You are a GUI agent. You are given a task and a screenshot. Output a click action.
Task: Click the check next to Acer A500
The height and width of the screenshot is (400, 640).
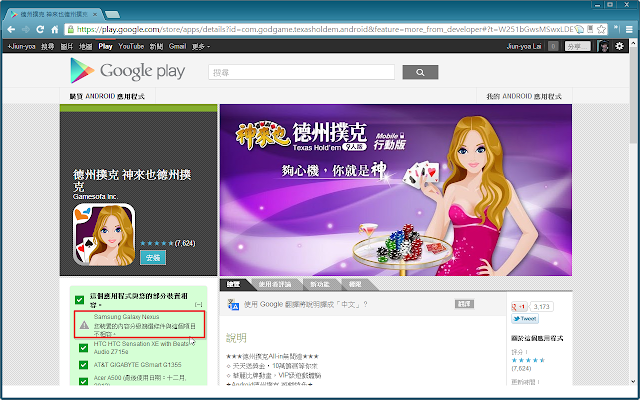point(84,381)
